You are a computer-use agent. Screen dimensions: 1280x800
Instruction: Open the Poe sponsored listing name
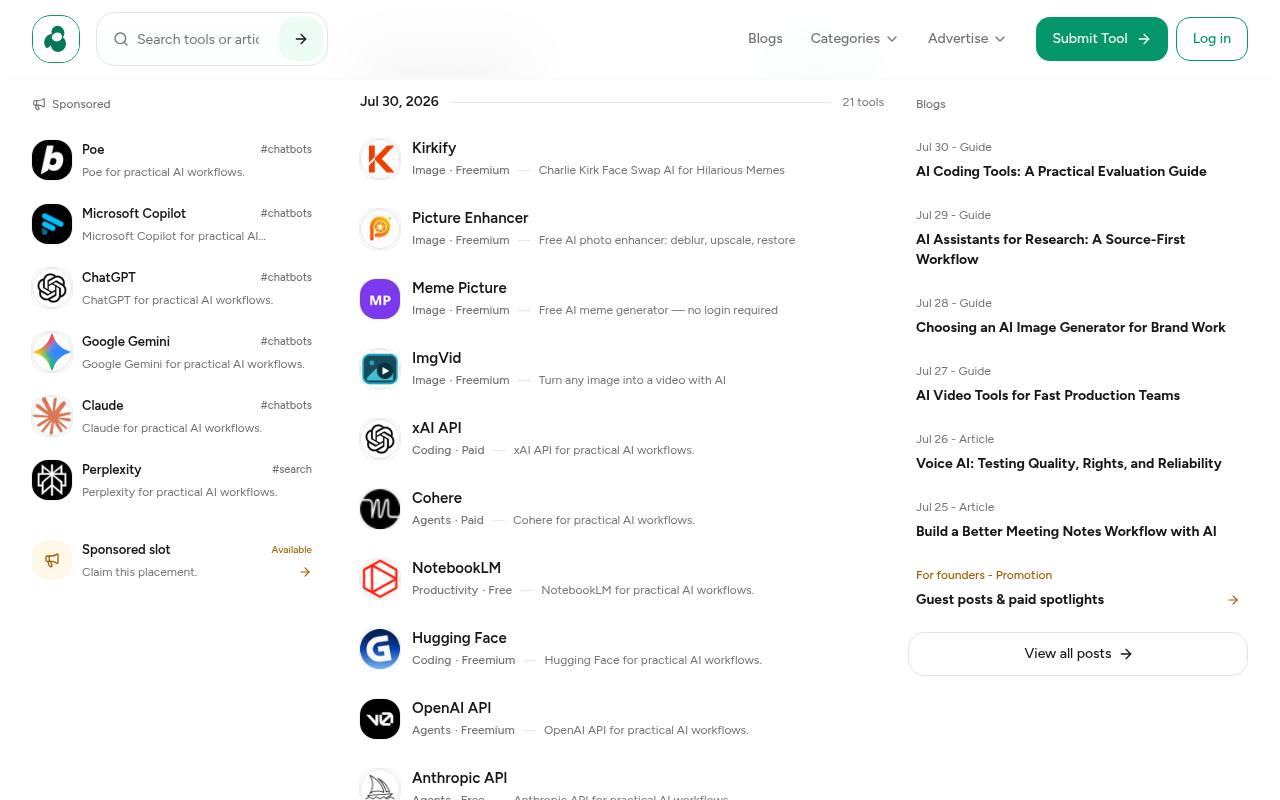pyautogui.click(x=93, y=149)
